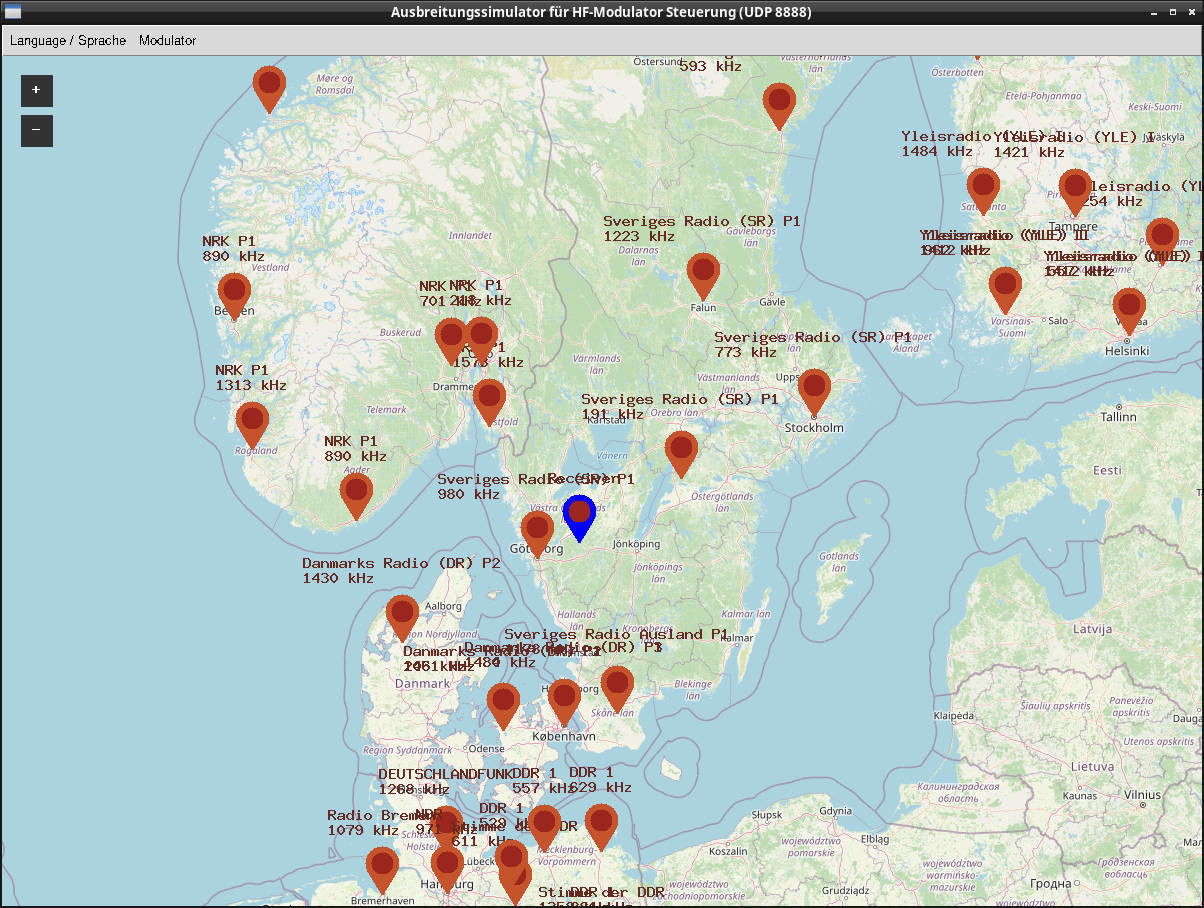
Task: Click the NRK P1 1313 kHz marker in Rogaland
Action: [x=252, y=425]
